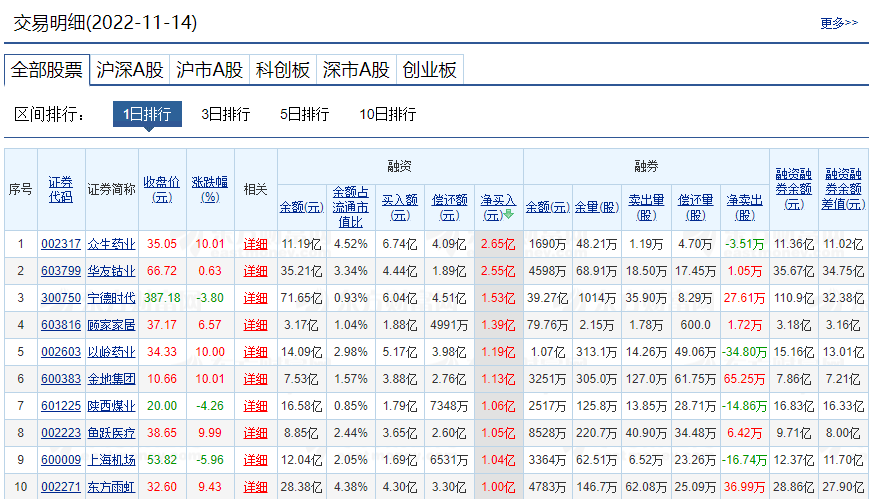
Task: Sort table by 收盘价(元) column
Action: point(161,189)
